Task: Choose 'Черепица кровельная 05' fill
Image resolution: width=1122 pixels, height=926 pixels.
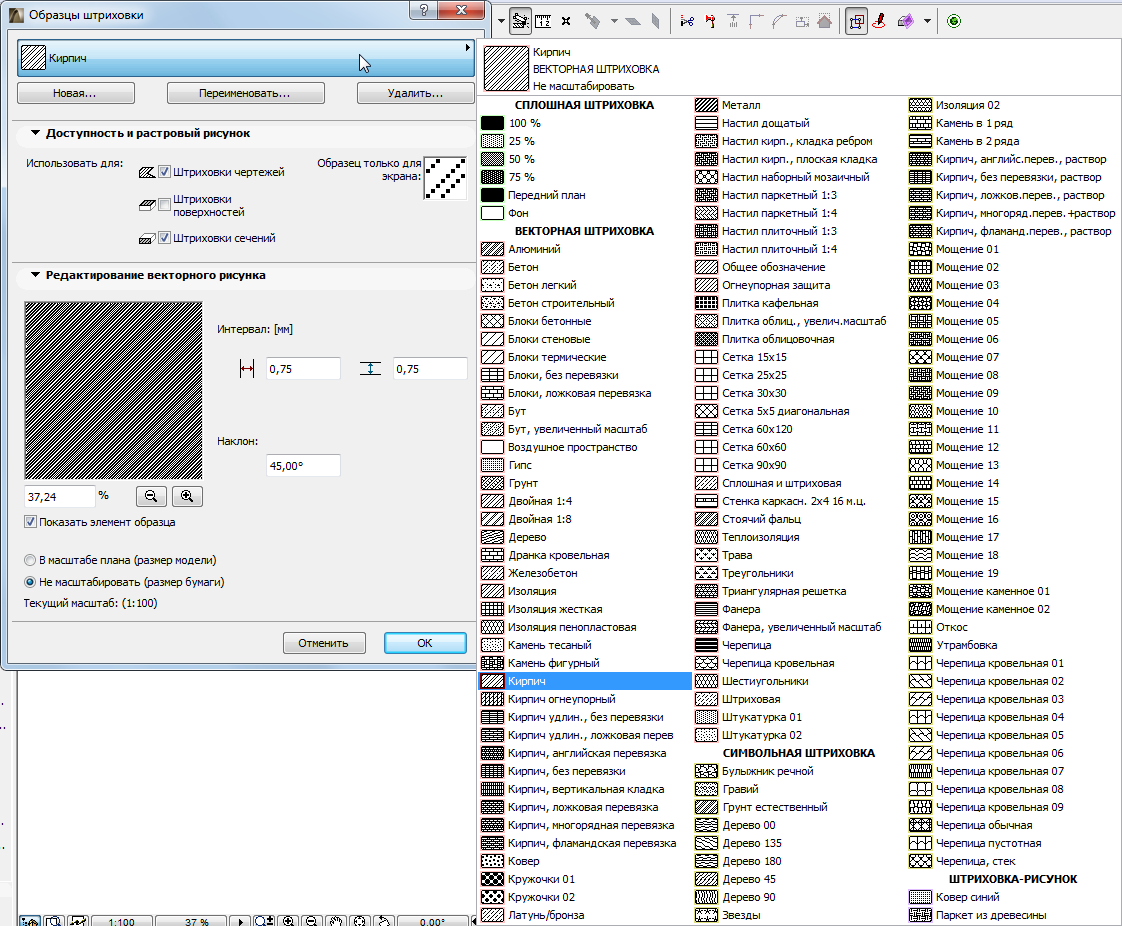Action: click(1014, 735)
